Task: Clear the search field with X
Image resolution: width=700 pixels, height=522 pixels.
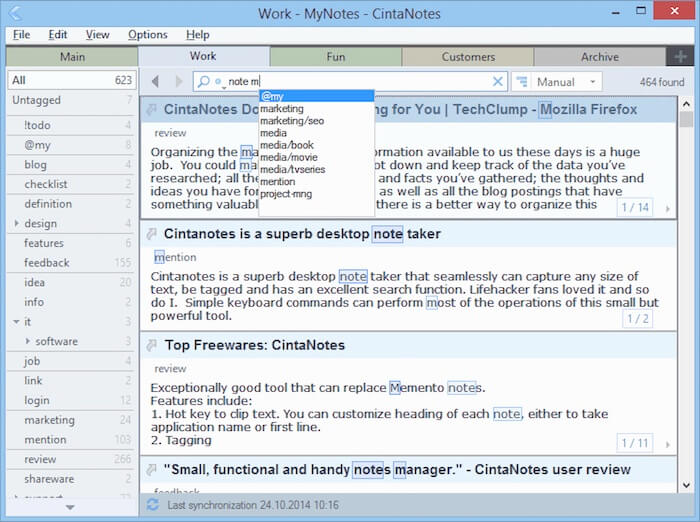Action: point(497,81)
